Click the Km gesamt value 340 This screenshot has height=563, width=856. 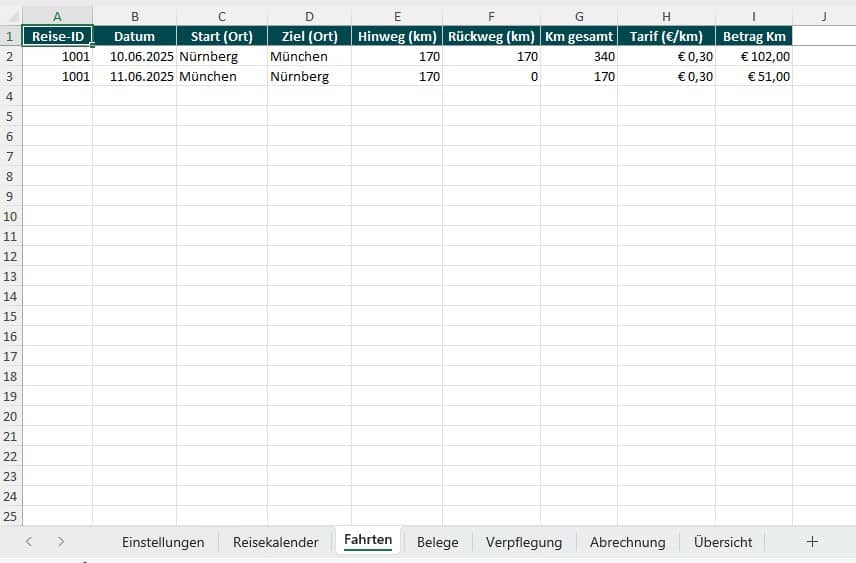[x=579, y=57]
